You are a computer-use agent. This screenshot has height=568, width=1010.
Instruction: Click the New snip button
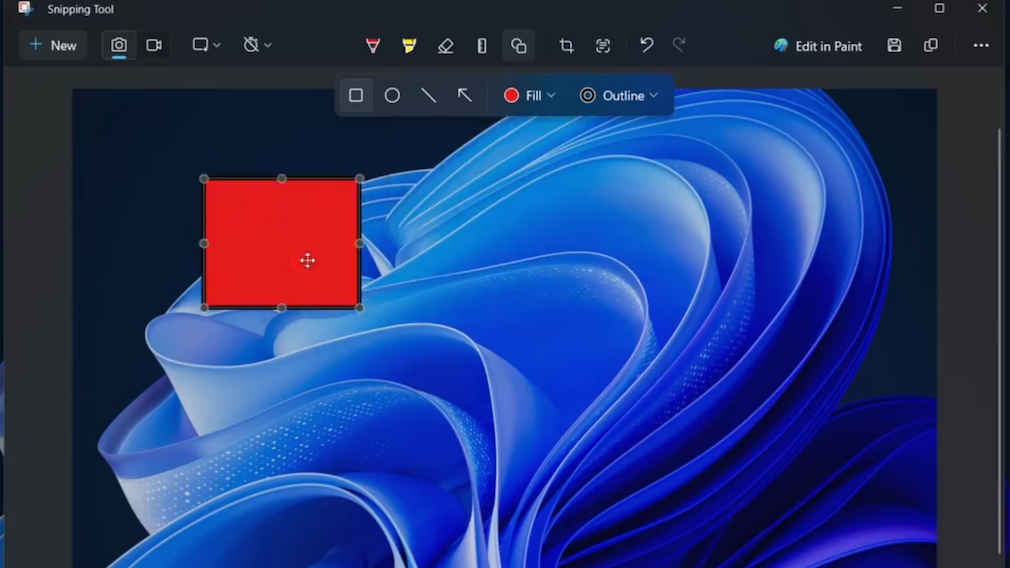click(x=53, y=45)
